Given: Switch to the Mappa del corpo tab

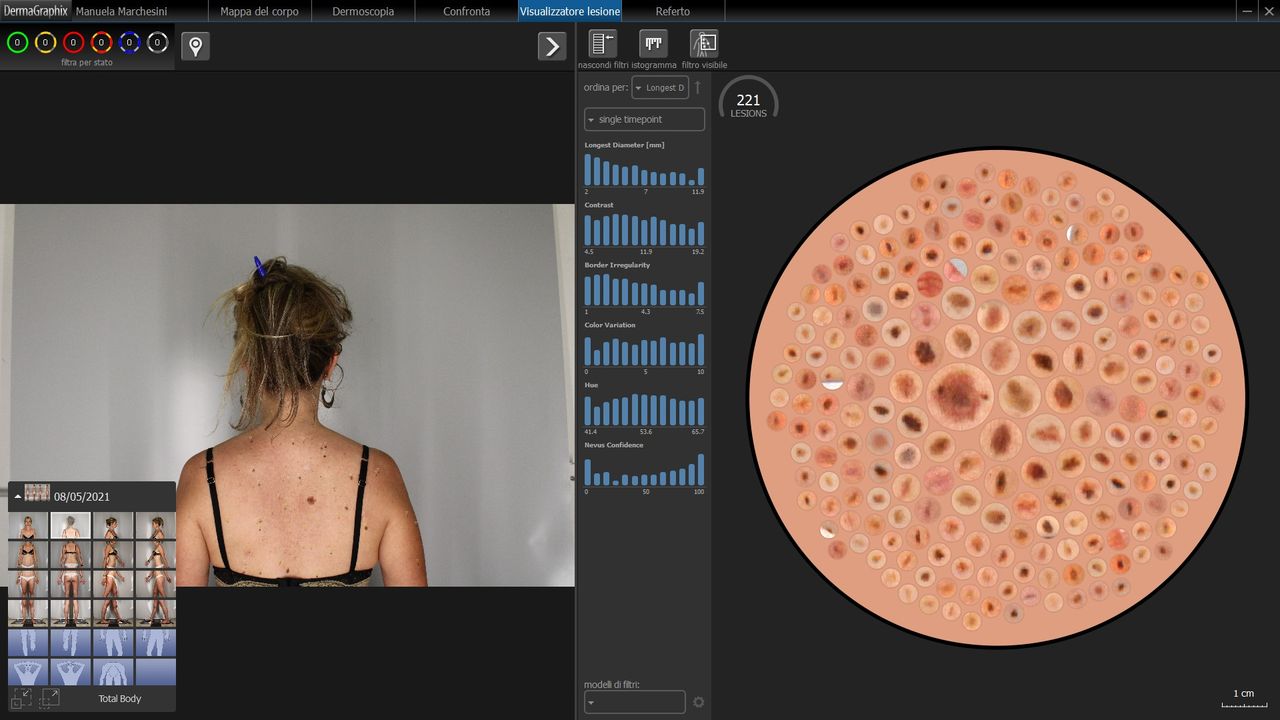Looking at the screenshot, I should [259, 11].
